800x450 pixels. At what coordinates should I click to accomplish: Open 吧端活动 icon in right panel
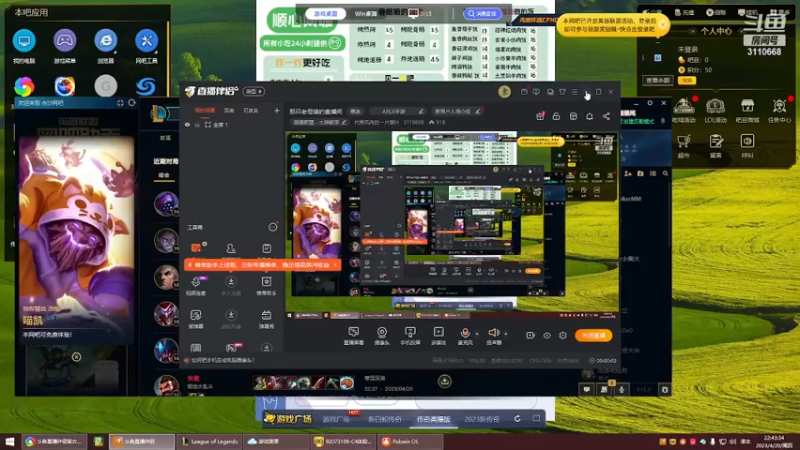[x=684, y=110]
